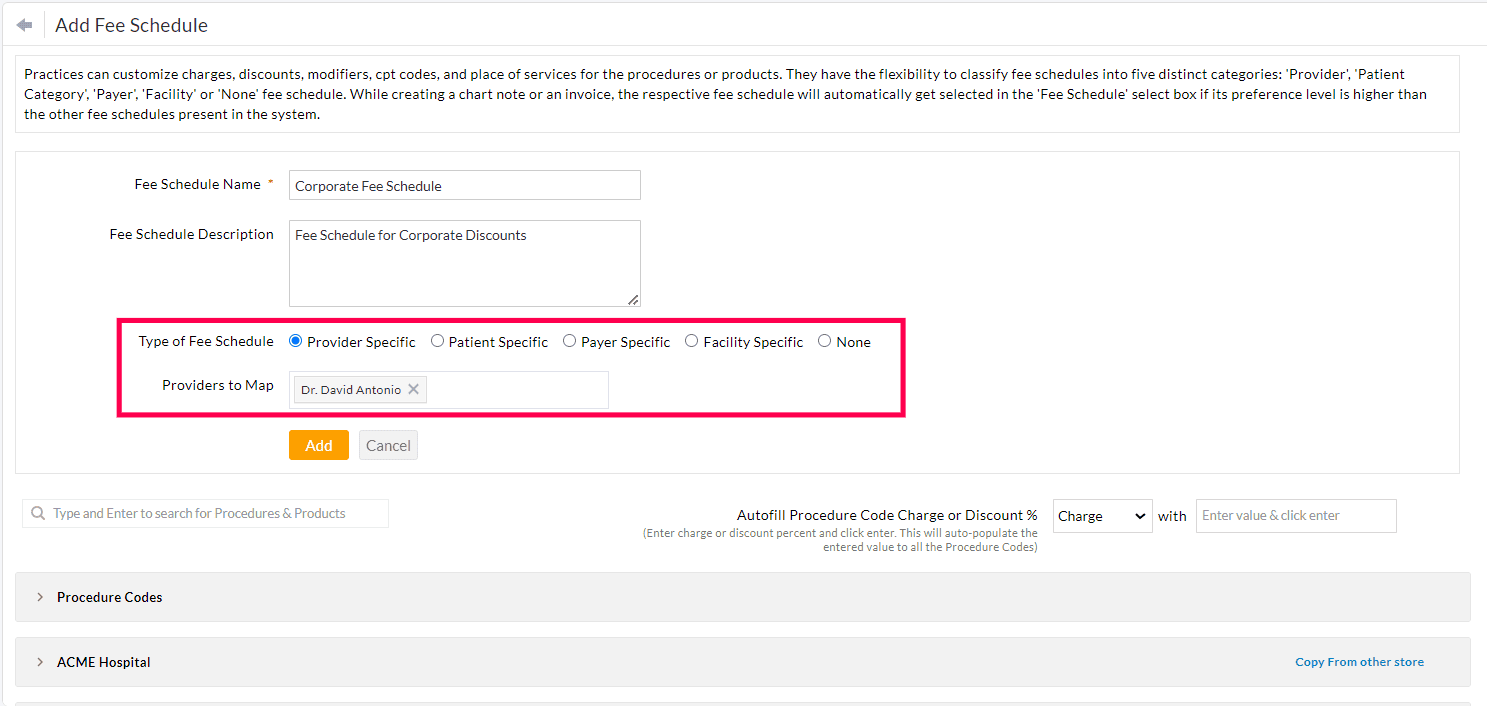Select the Payer Specific option

pos(569,340)
